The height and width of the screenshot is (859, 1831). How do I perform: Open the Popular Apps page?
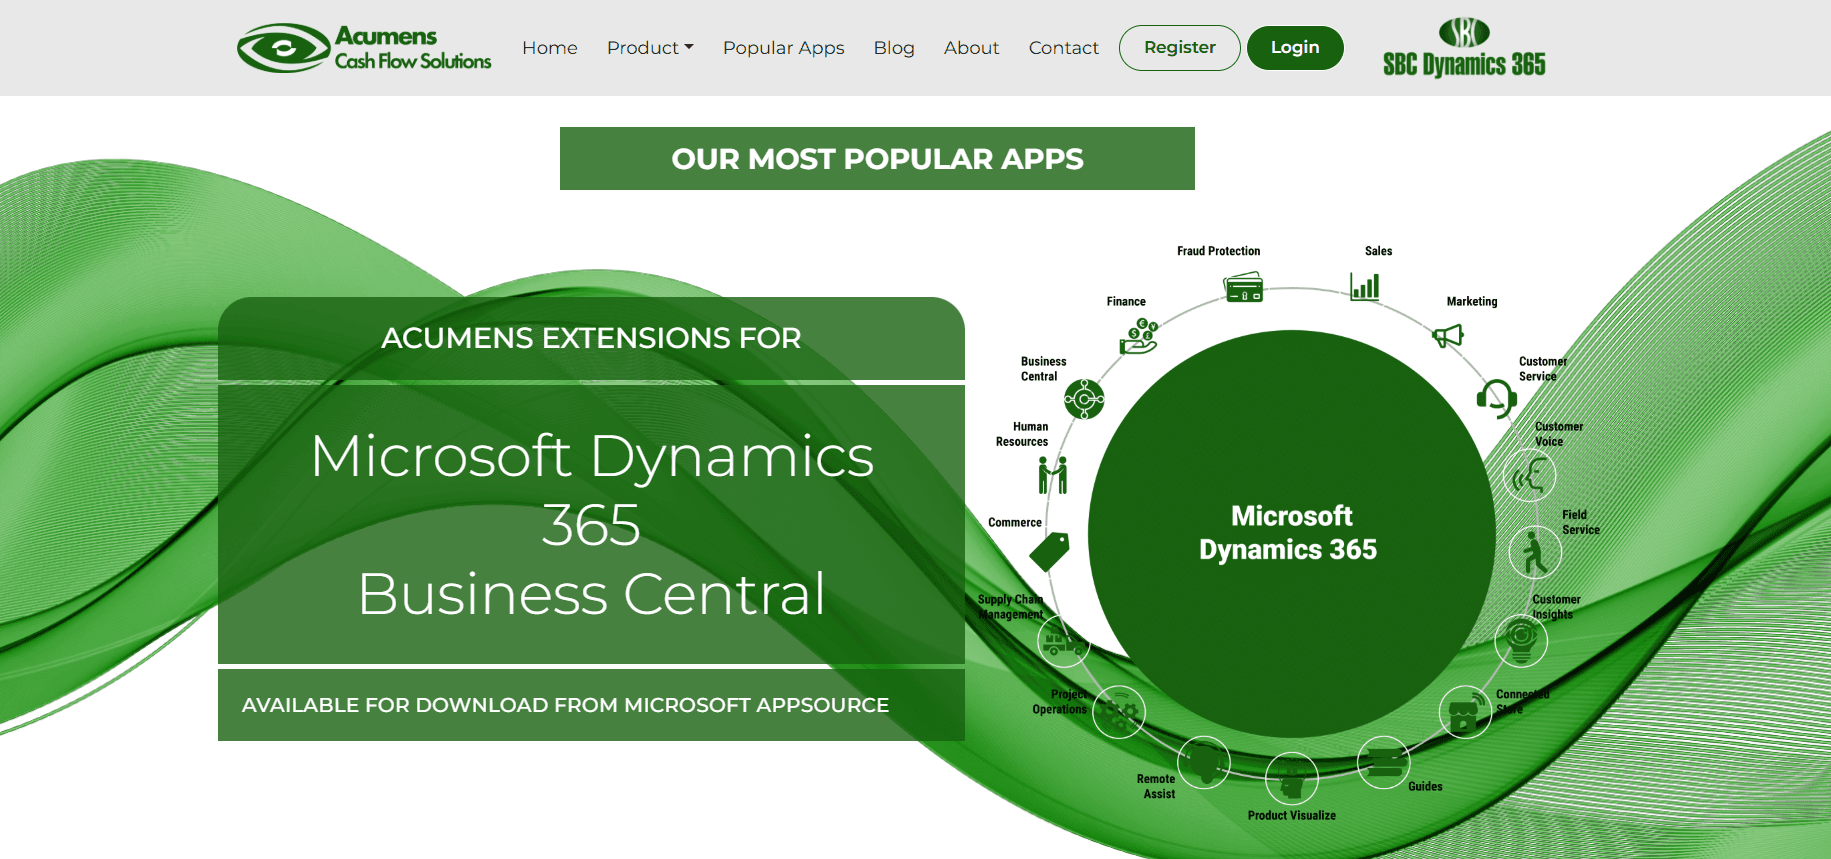click(x=784, y=48)
